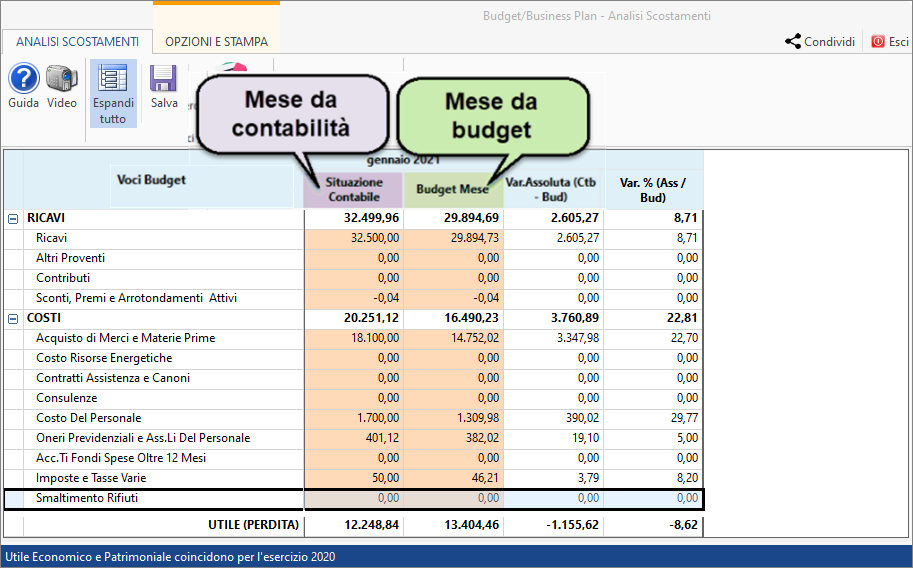
Task: Click the status bar message about esercizio 2020
Action: tap(171, 557)
